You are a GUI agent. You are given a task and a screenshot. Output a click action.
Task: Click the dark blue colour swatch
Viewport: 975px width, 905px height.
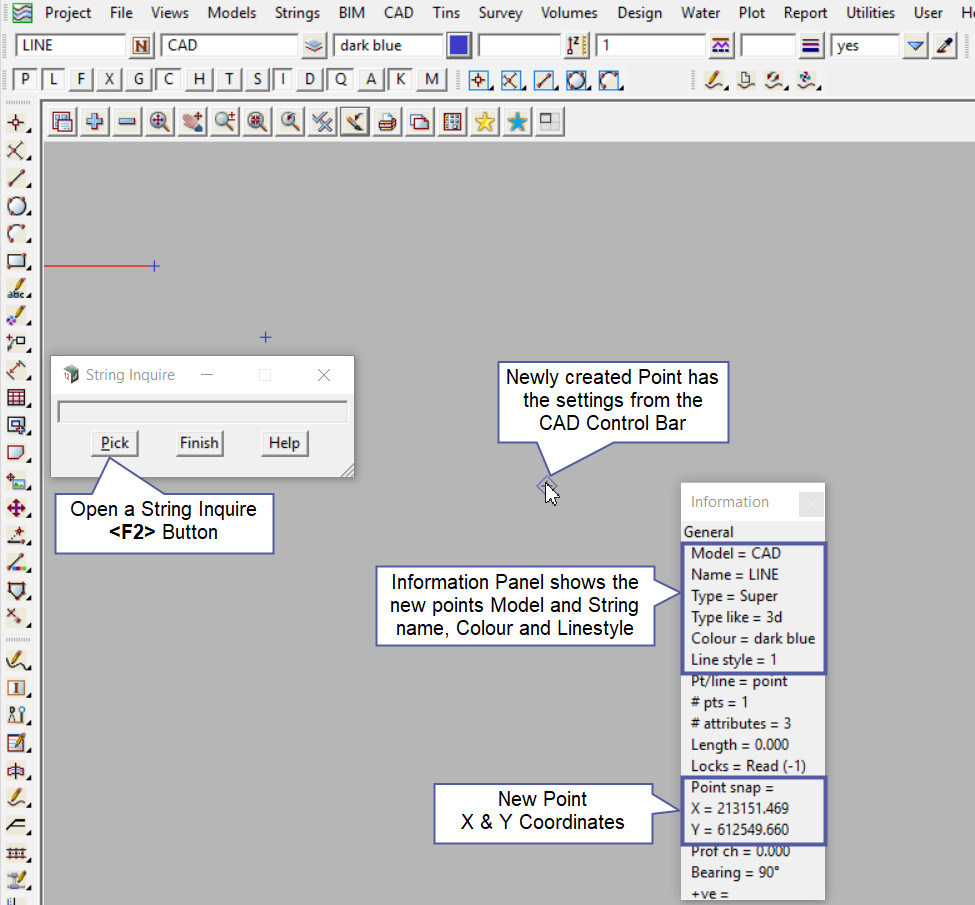click(x=459, y=46)
